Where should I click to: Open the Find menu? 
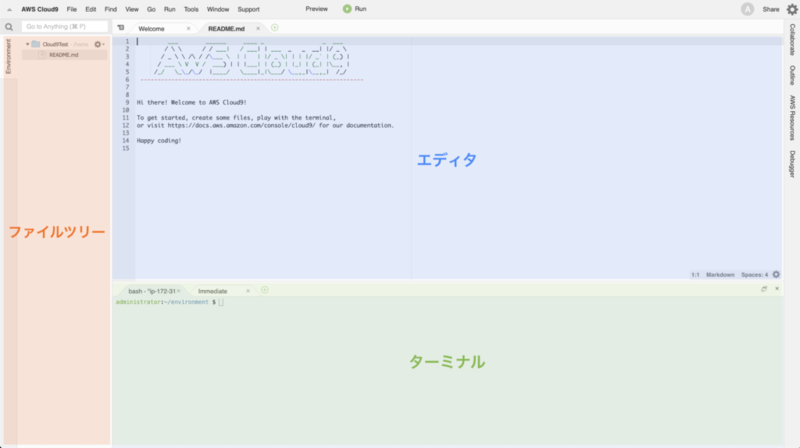(110, 9)
